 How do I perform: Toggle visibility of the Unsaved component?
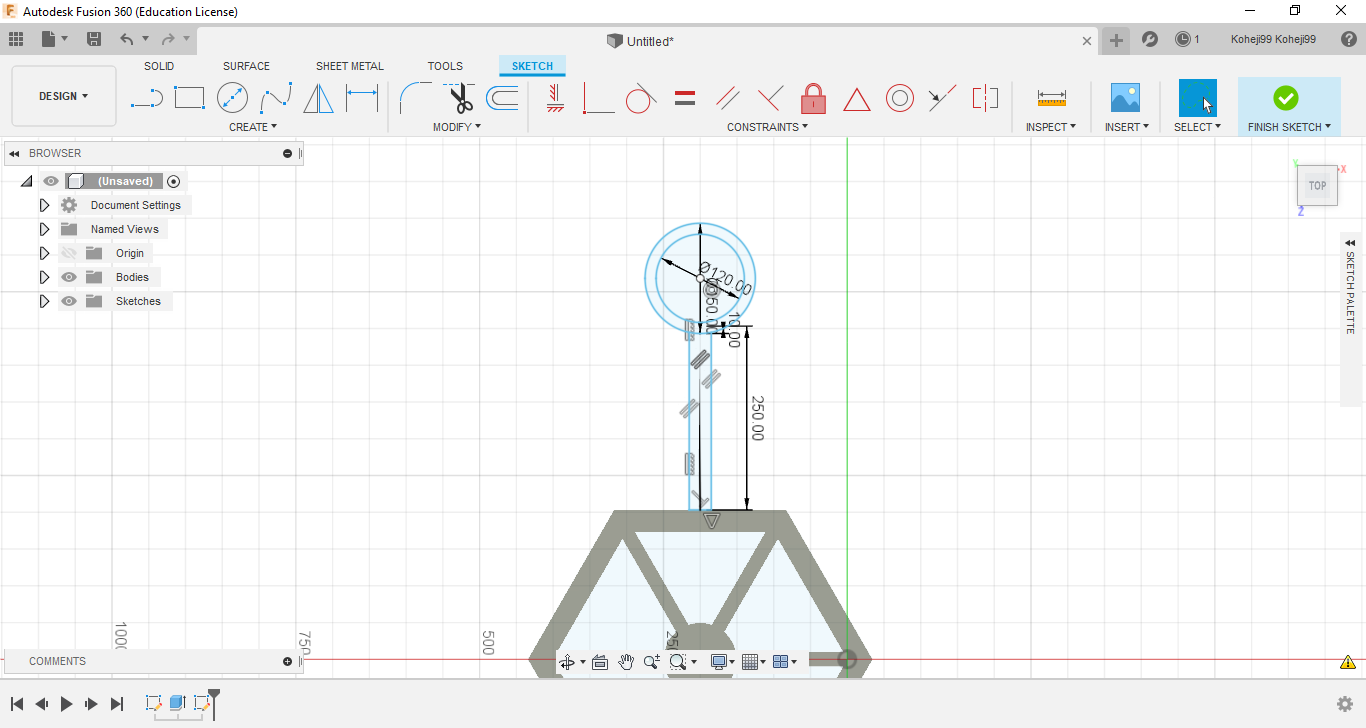(51, 181)
